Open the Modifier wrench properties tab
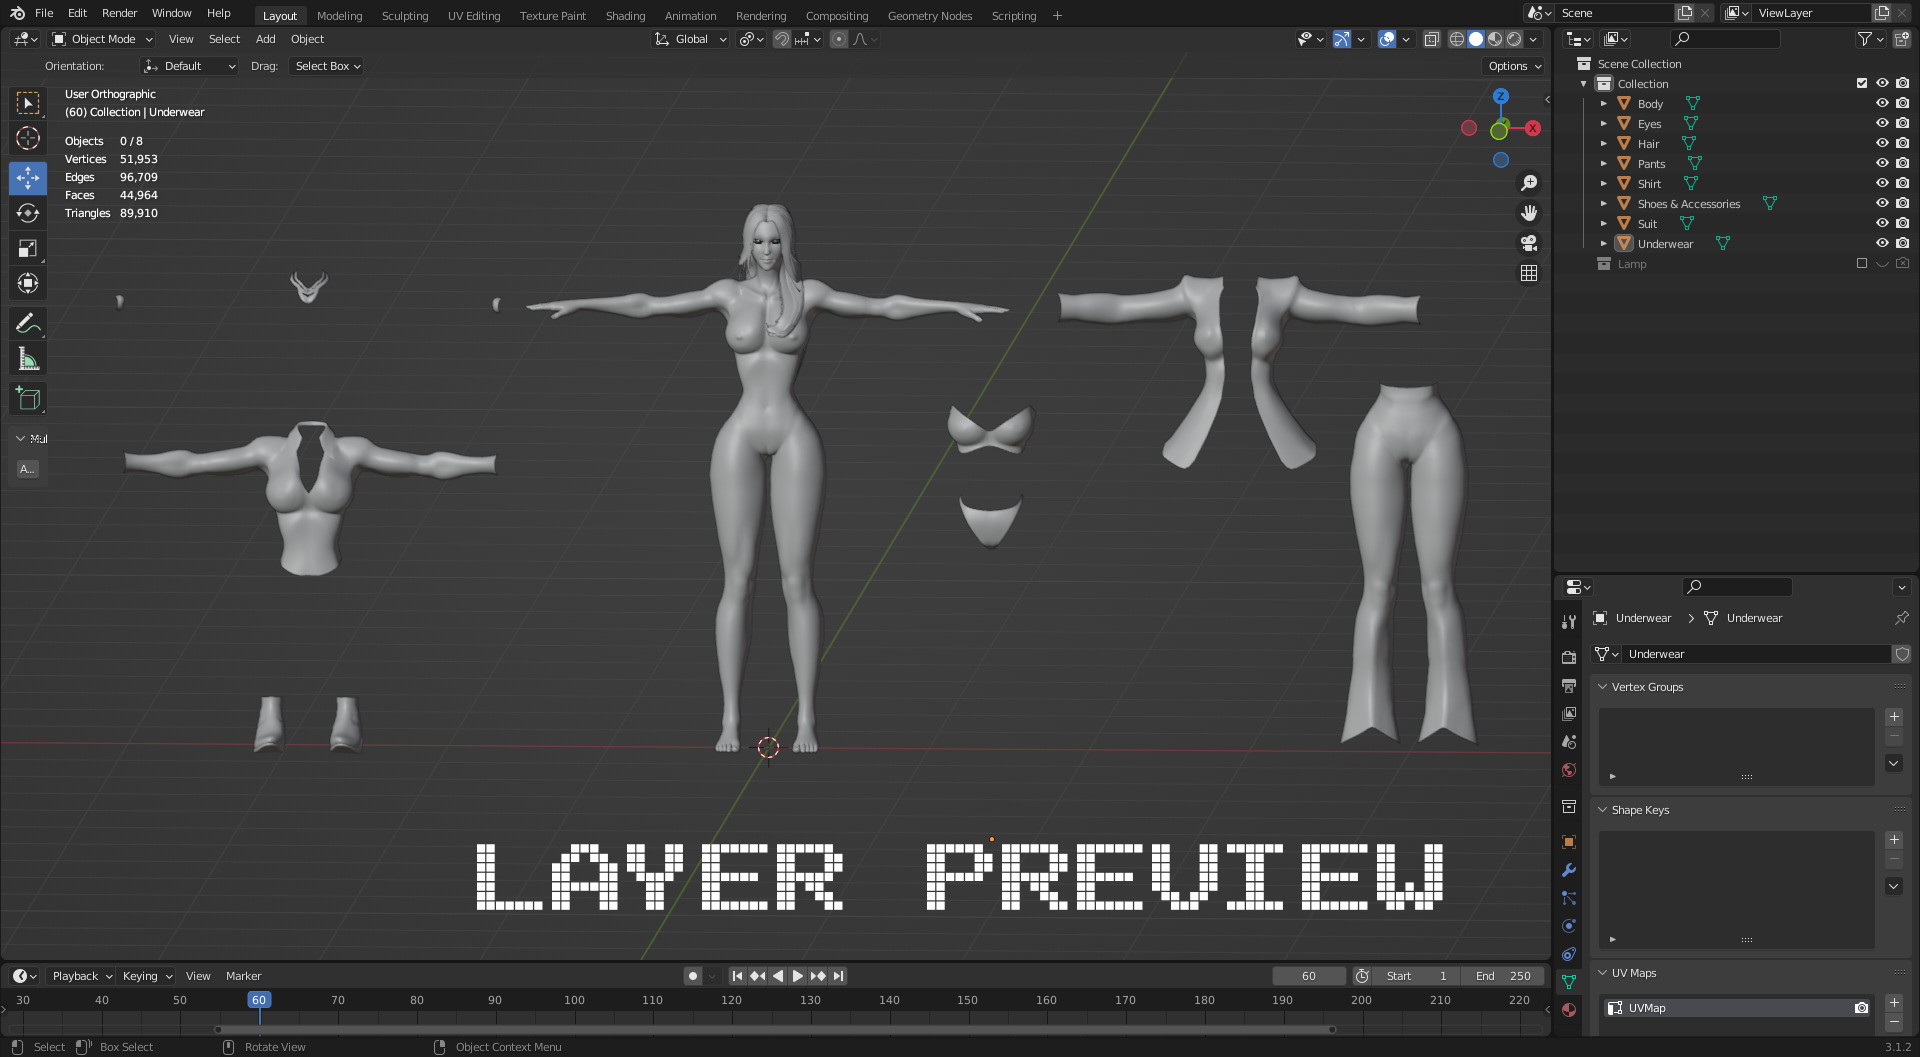The width and height of the screenshot is (1920, 1057). pyautogui.click(x=1569, y=870)
